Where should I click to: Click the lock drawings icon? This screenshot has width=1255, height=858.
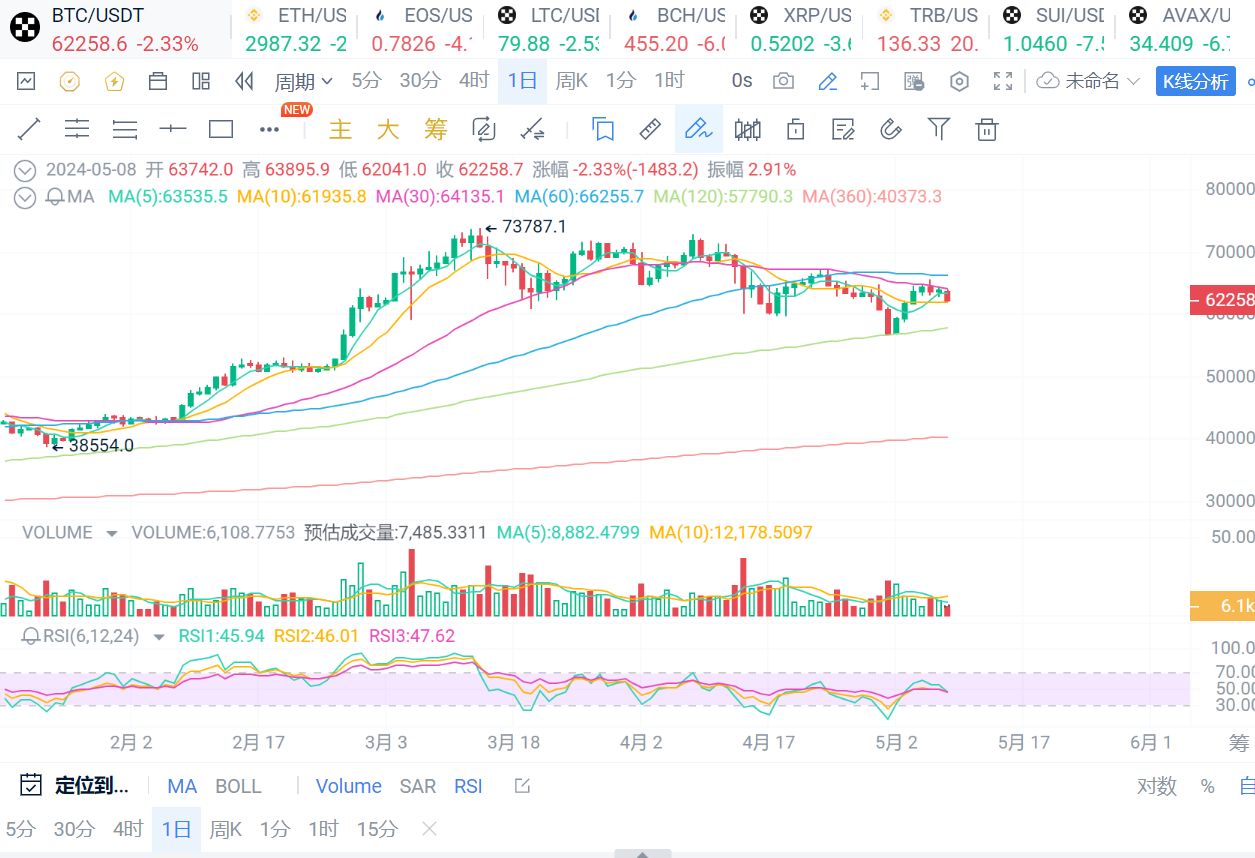coord(796,129)
